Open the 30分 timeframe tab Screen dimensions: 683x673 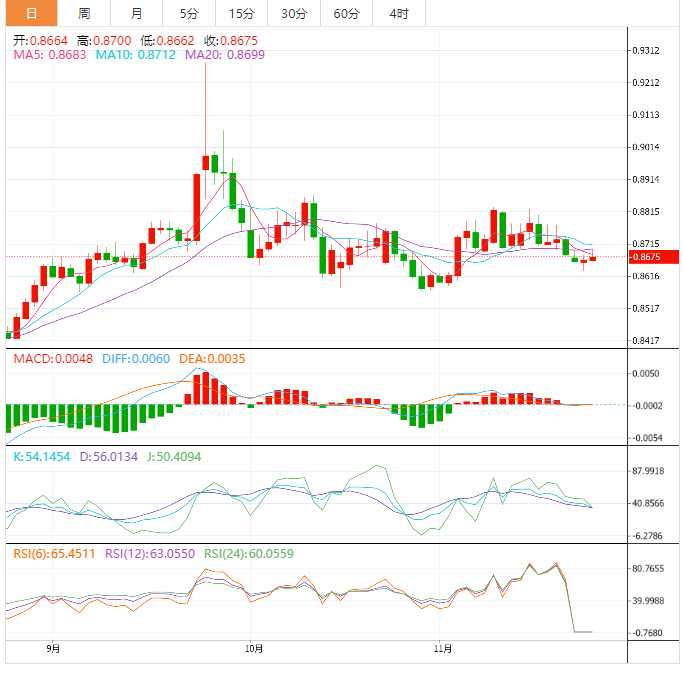click(x=294, y=13)
